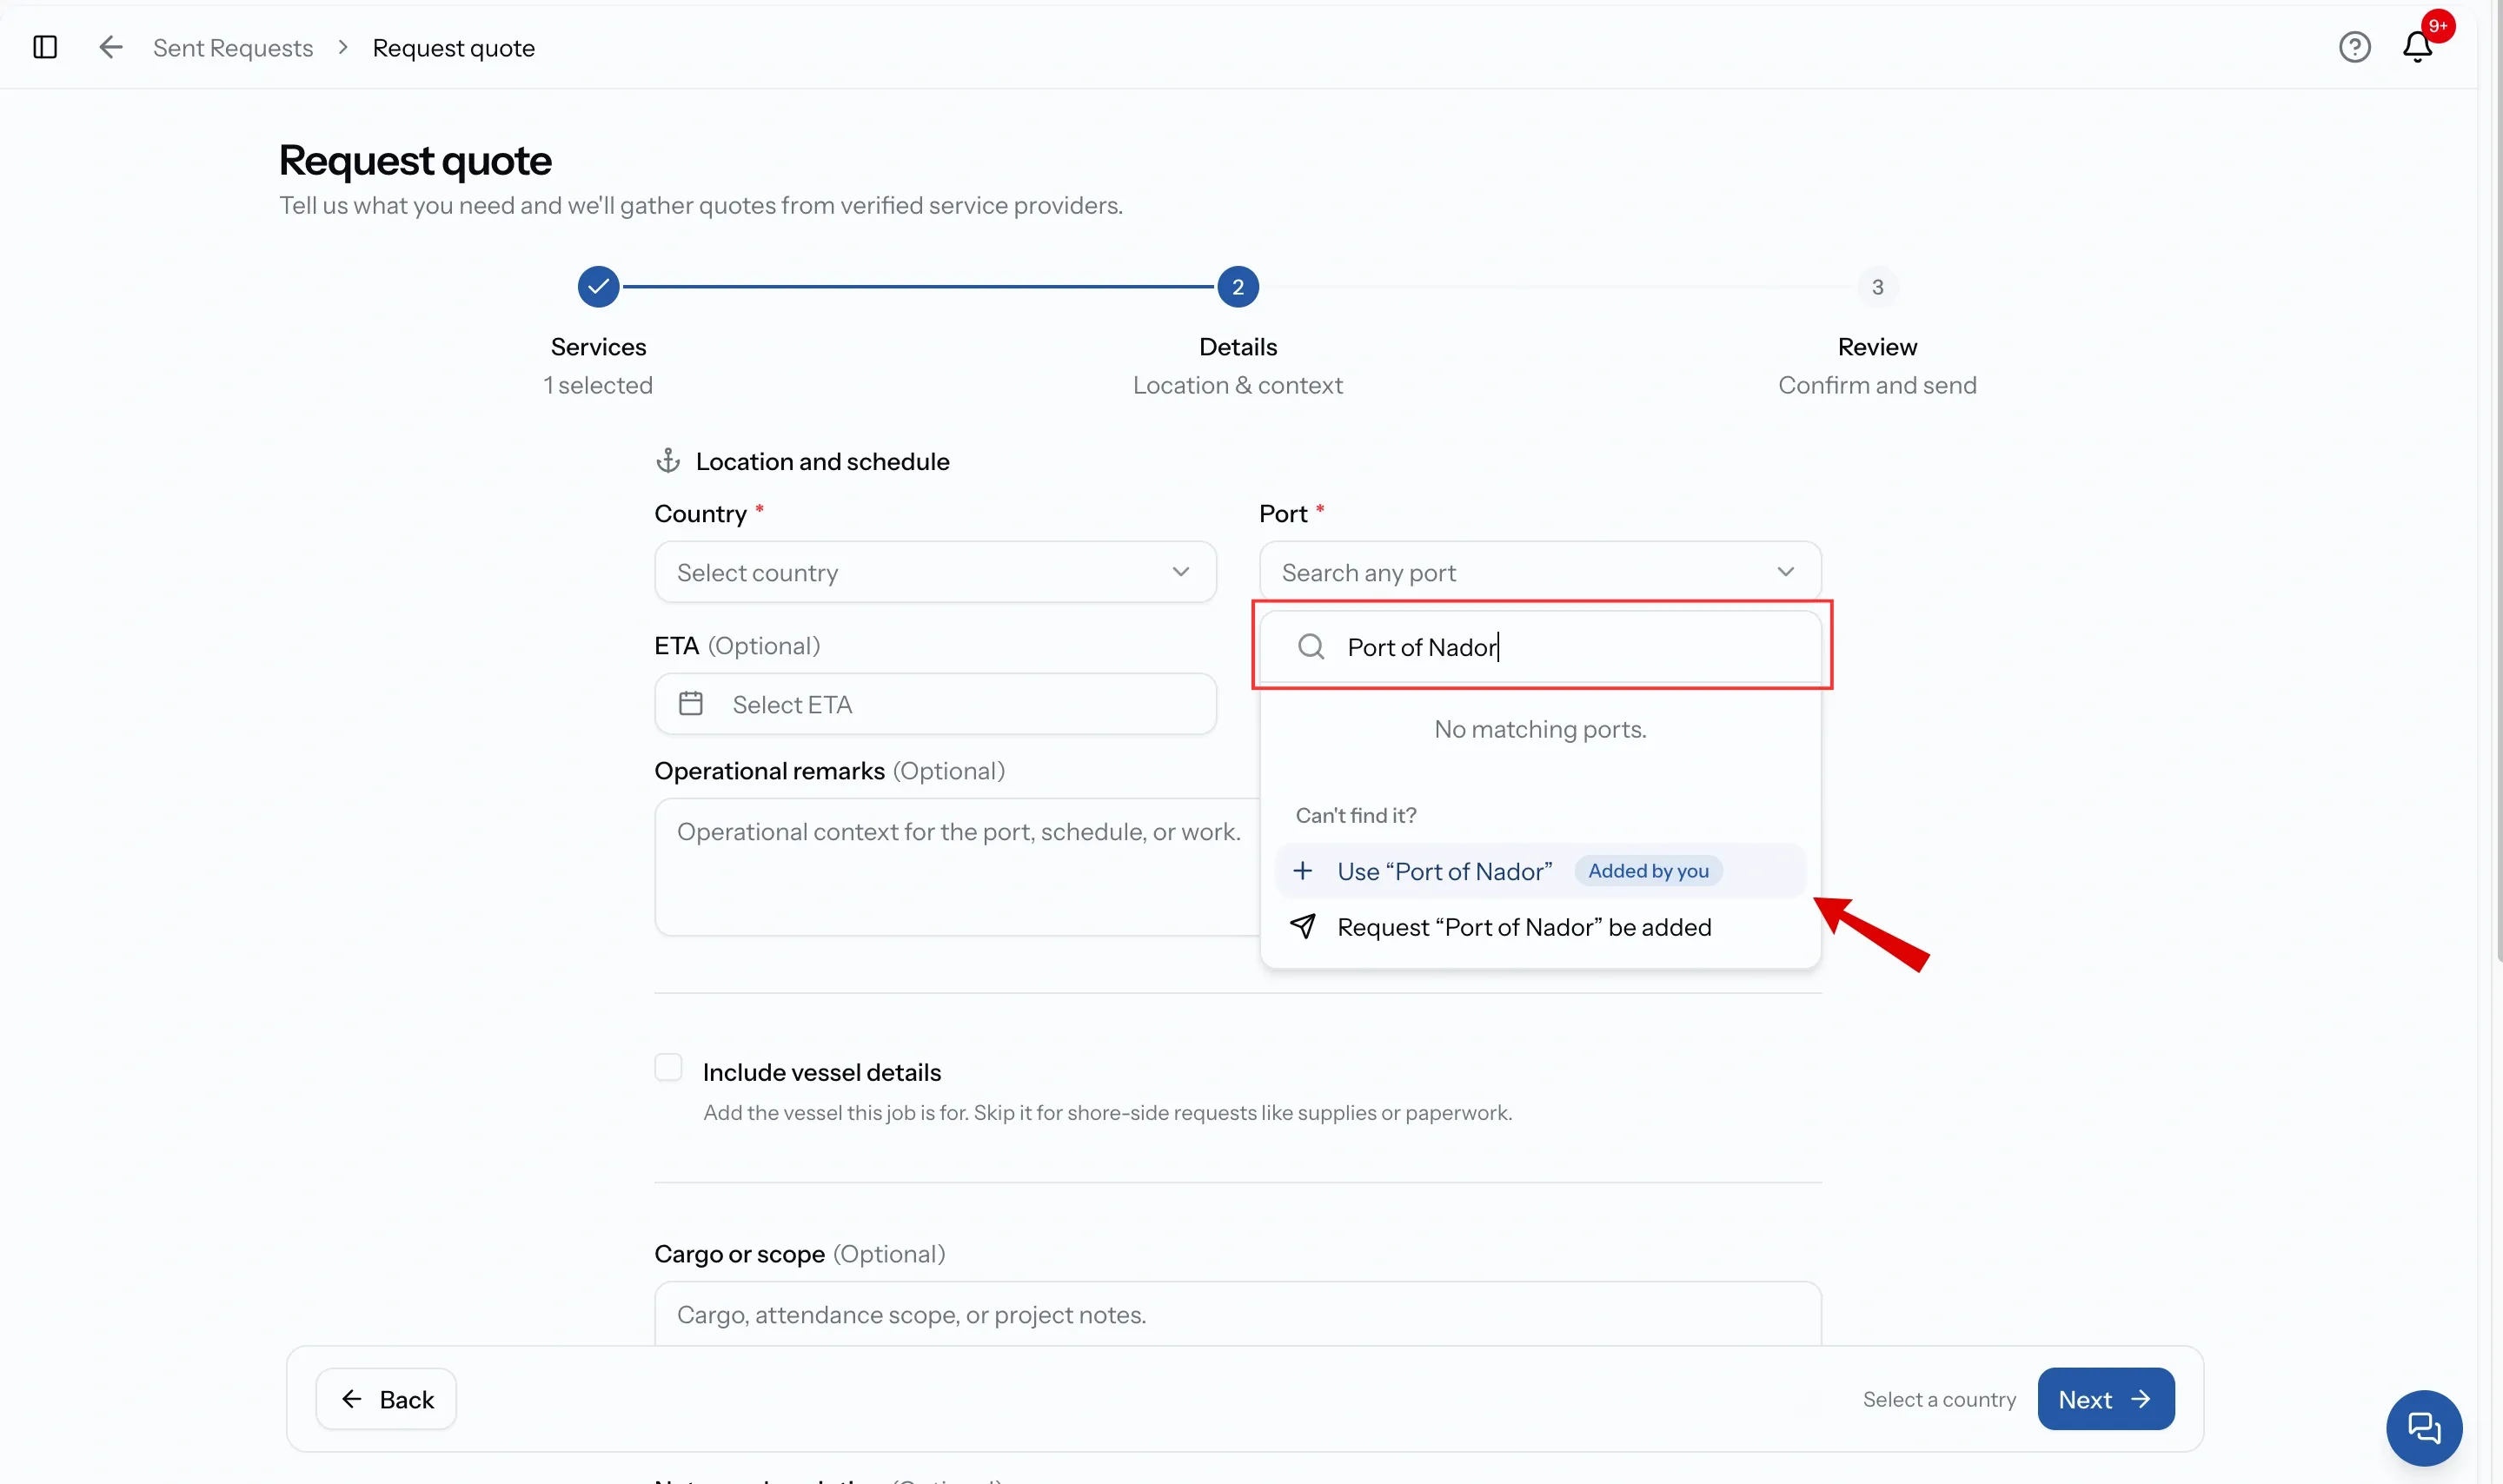The width and height of the screenshot is (2503, 1484).
Task: Click the Back button
Action: (x=386, y=1399)
